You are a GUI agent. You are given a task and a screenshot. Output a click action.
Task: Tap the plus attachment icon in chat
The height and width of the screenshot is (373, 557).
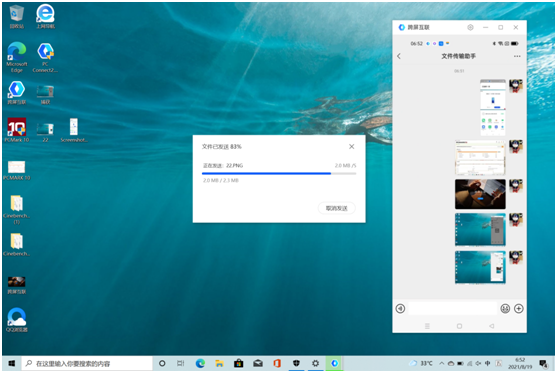pos(519,308)
